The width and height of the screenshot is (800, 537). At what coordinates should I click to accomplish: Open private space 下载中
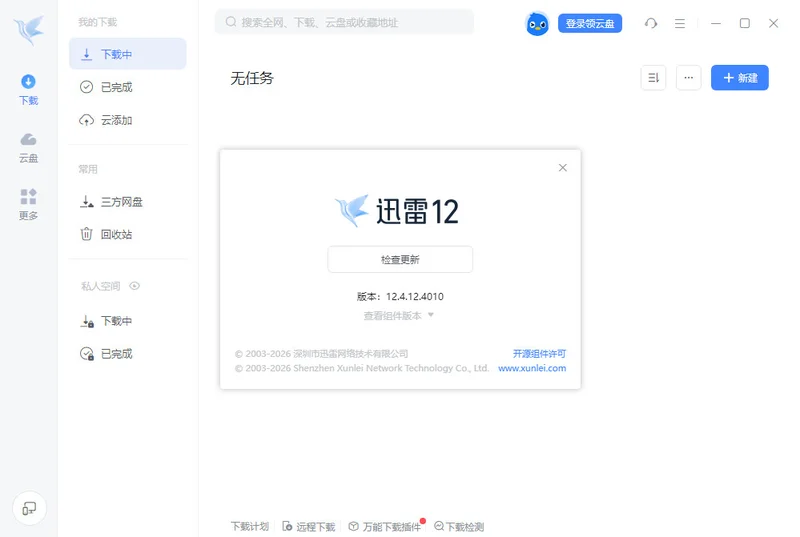[x=128, y=321]
